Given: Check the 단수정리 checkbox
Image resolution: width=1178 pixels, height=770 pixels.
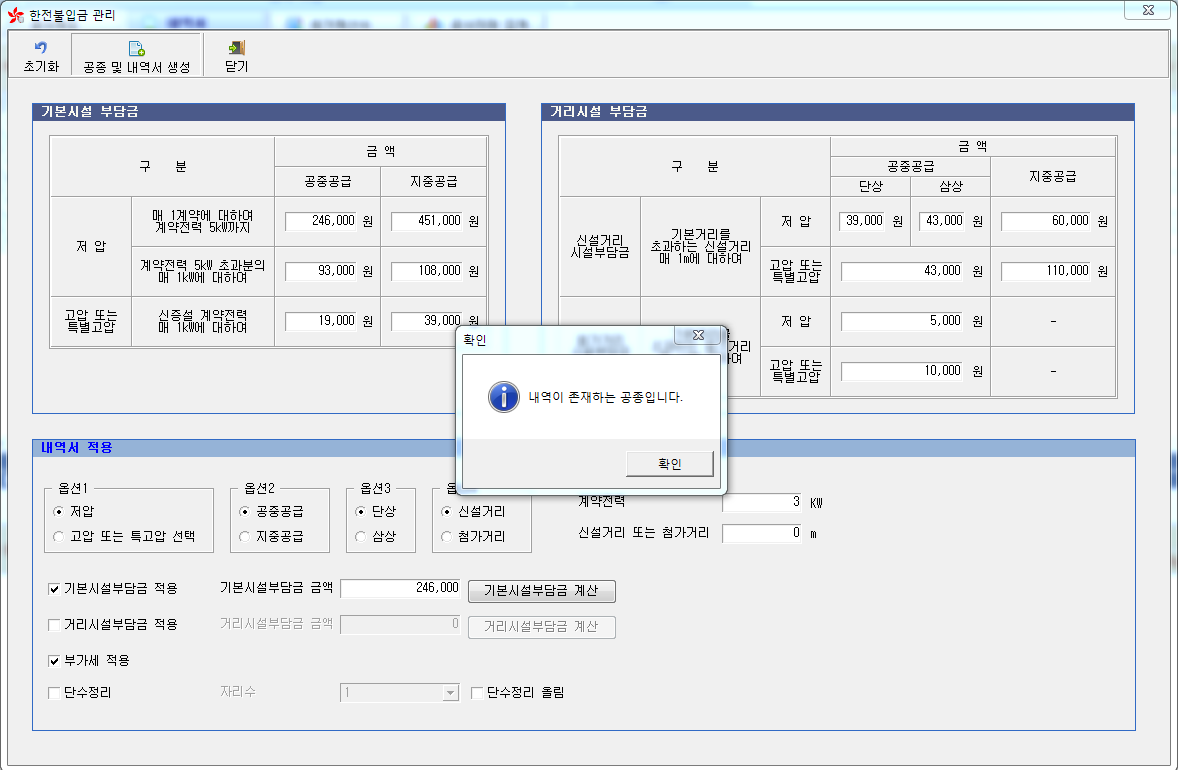Looking at the screenshot, I should coord(55,692).
